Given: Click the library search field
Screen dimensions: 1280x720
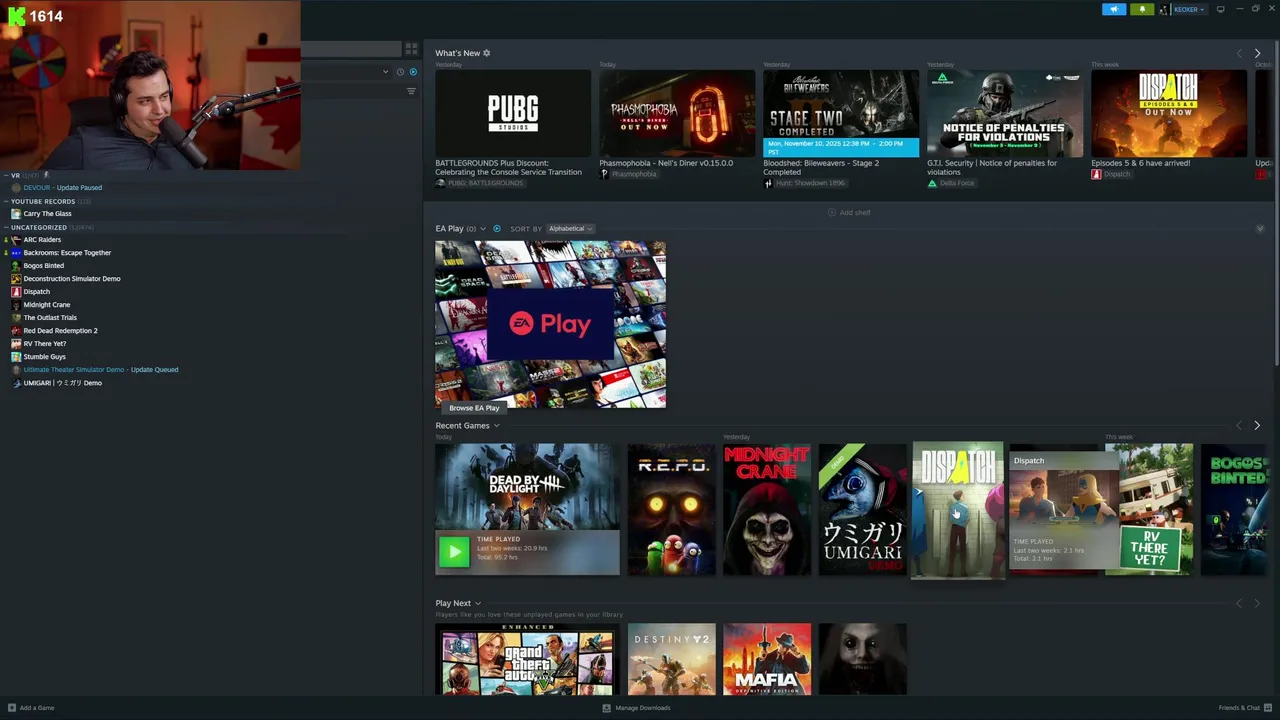Looking at the screenshot, I should pos(350,49).
